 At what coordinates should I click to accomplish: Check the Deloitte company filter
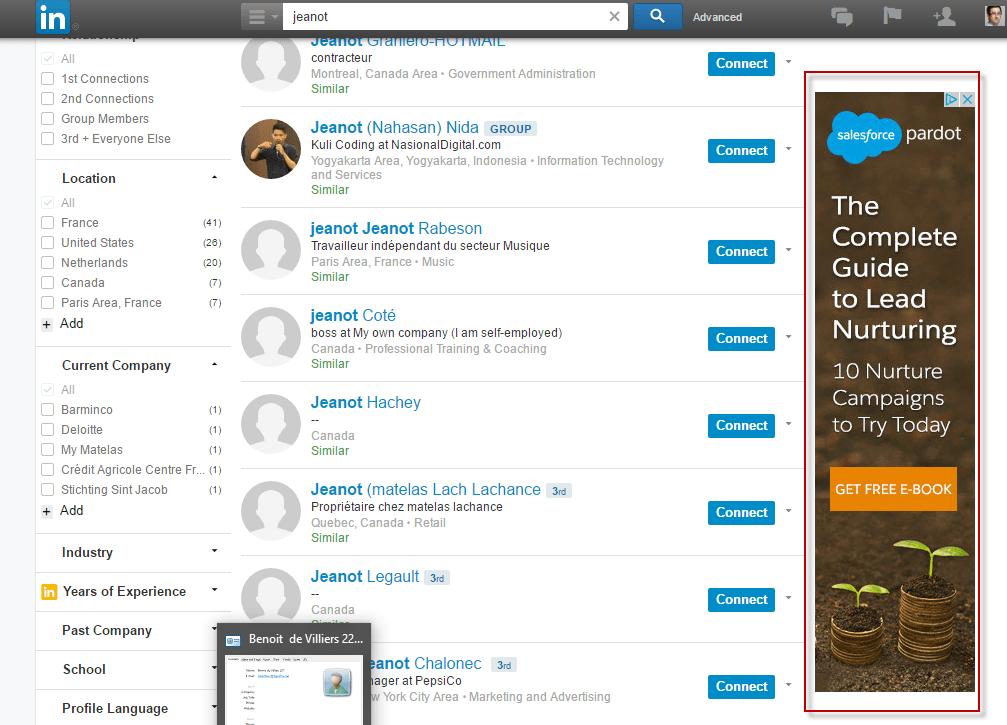tap(48, 430)
